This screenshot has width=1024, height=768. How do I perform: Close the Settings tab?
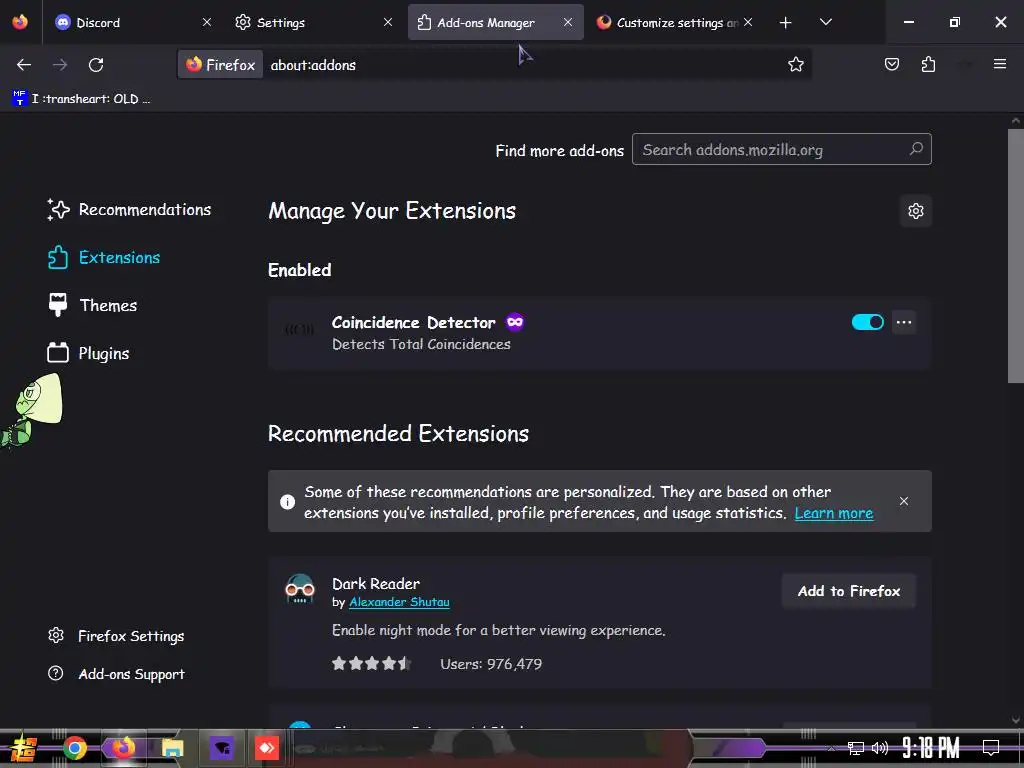388,22
